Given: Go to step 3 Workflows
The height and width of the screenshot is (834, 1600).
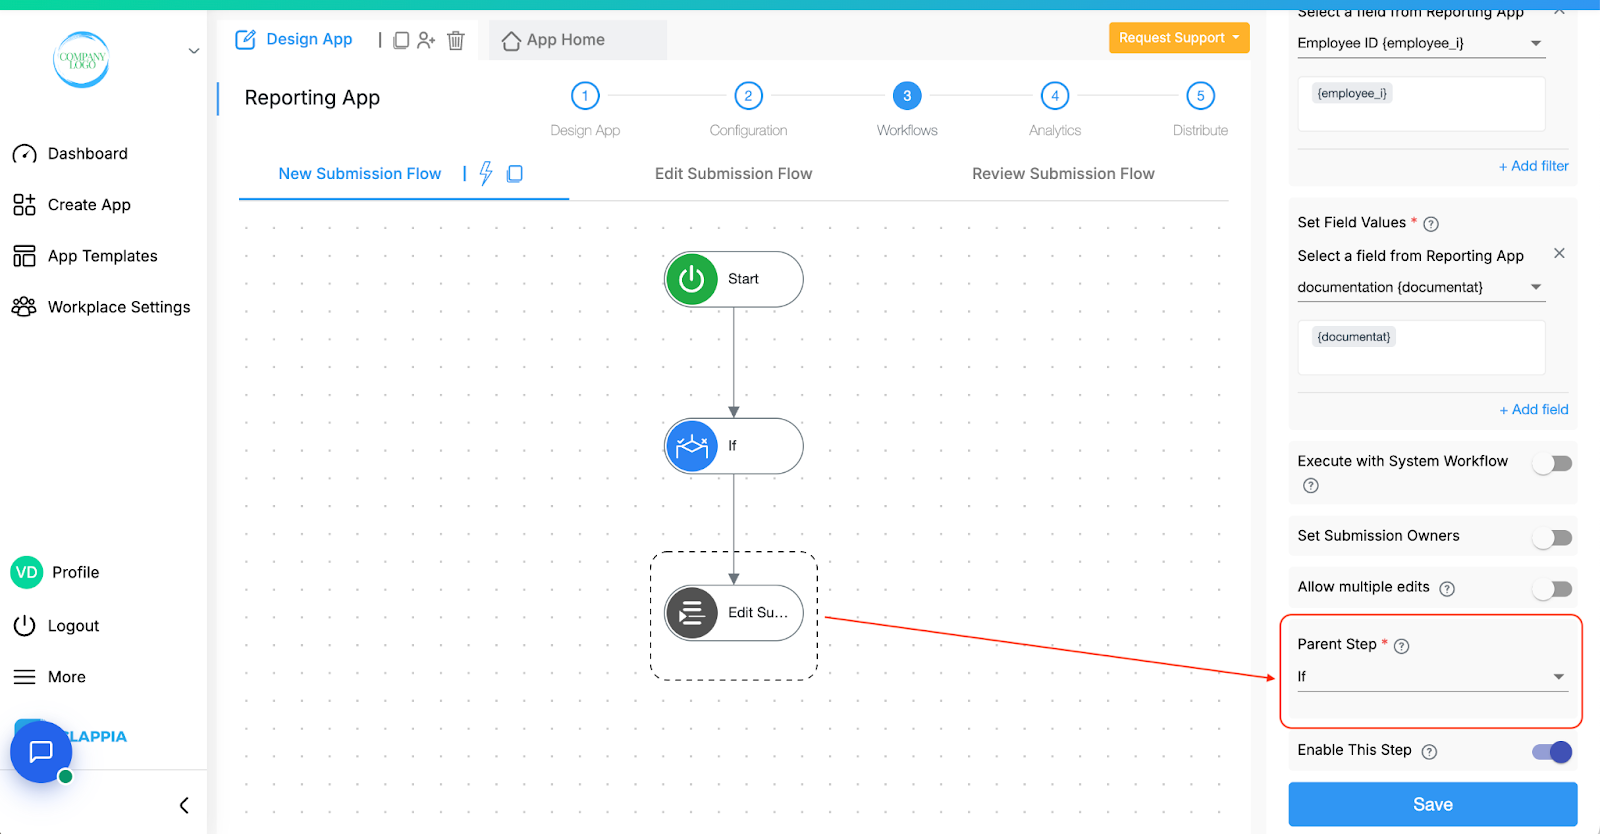Looking at the screenshot, I should 907,97.
